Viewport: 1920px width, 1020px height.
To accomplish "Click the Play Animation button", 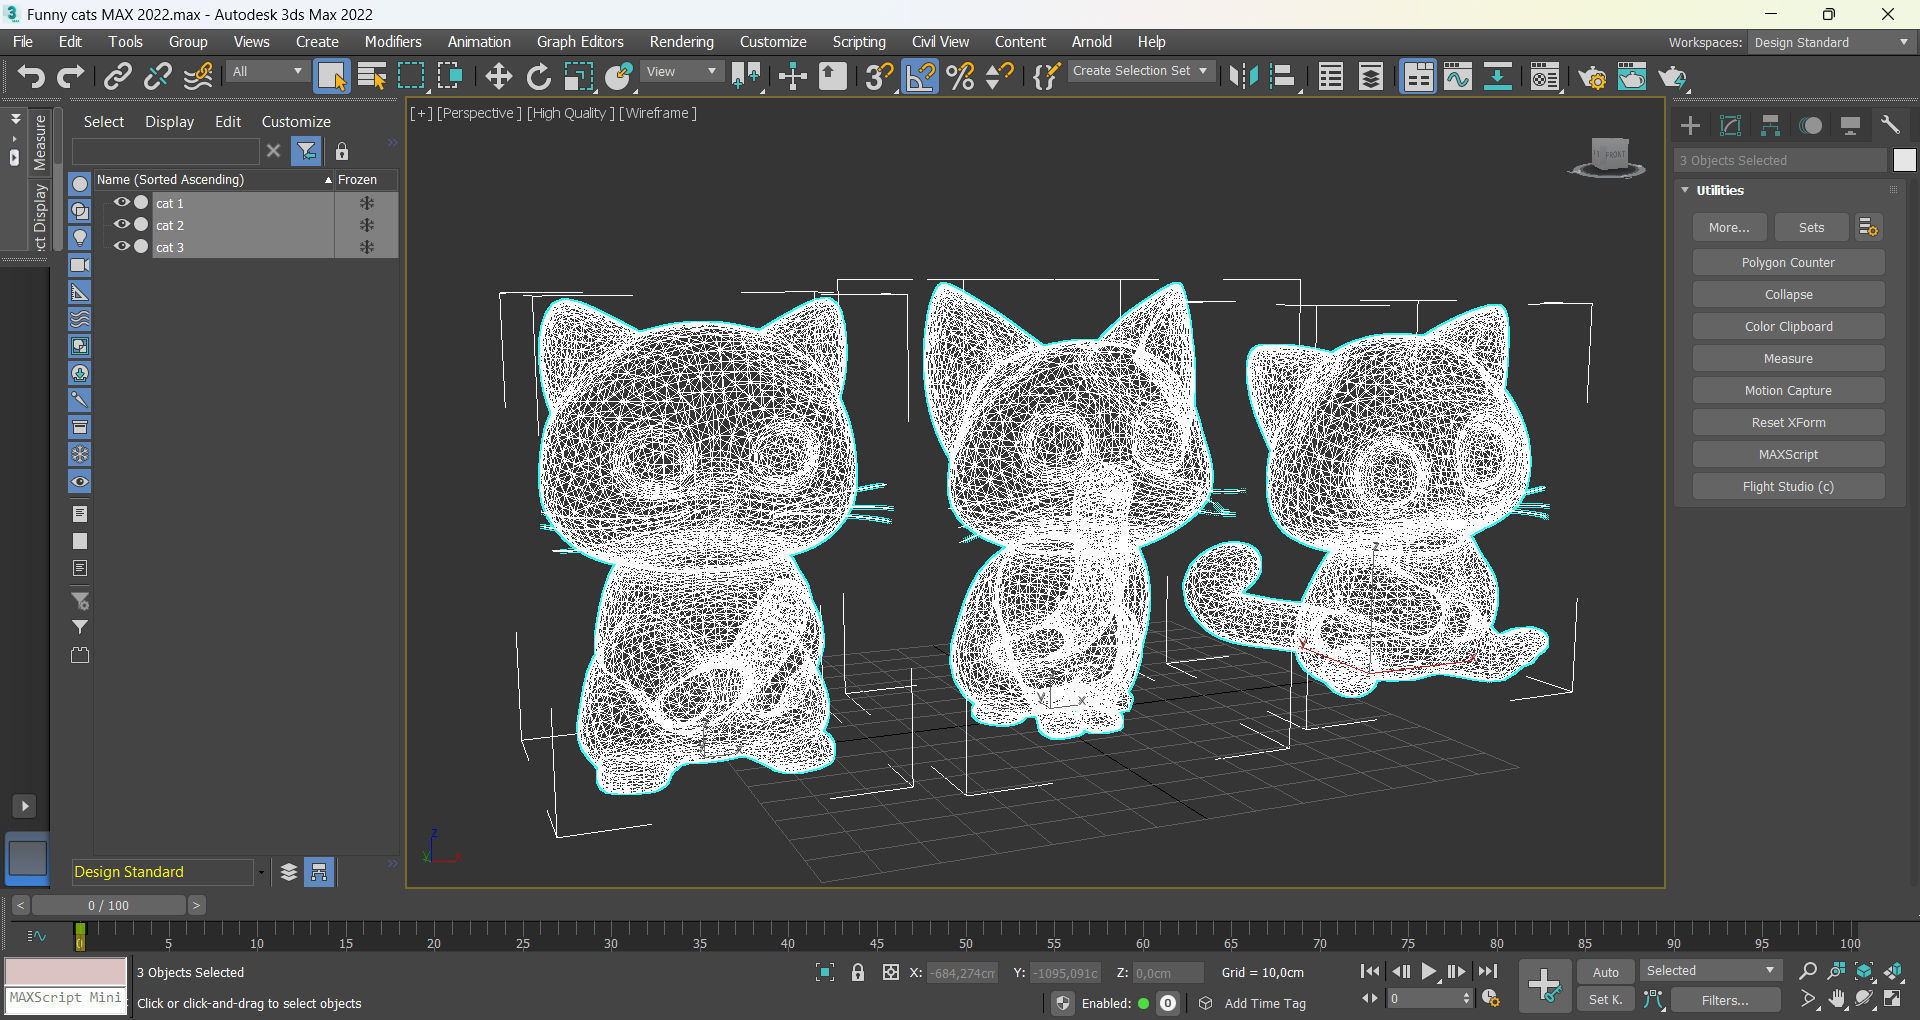I will (x=1428, y=971).
